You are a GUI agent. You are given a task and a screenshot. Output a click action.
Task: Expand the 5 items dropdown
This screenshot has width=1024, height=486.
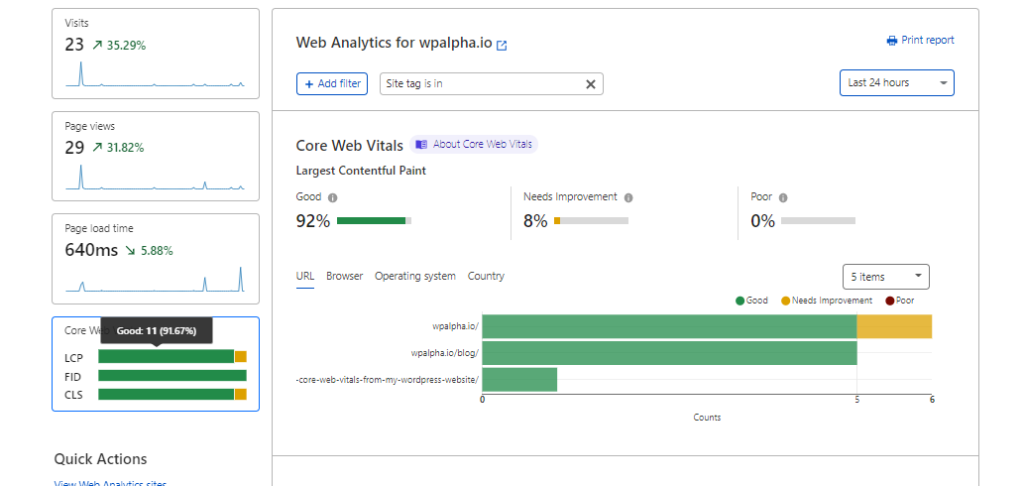click(886, 276)
